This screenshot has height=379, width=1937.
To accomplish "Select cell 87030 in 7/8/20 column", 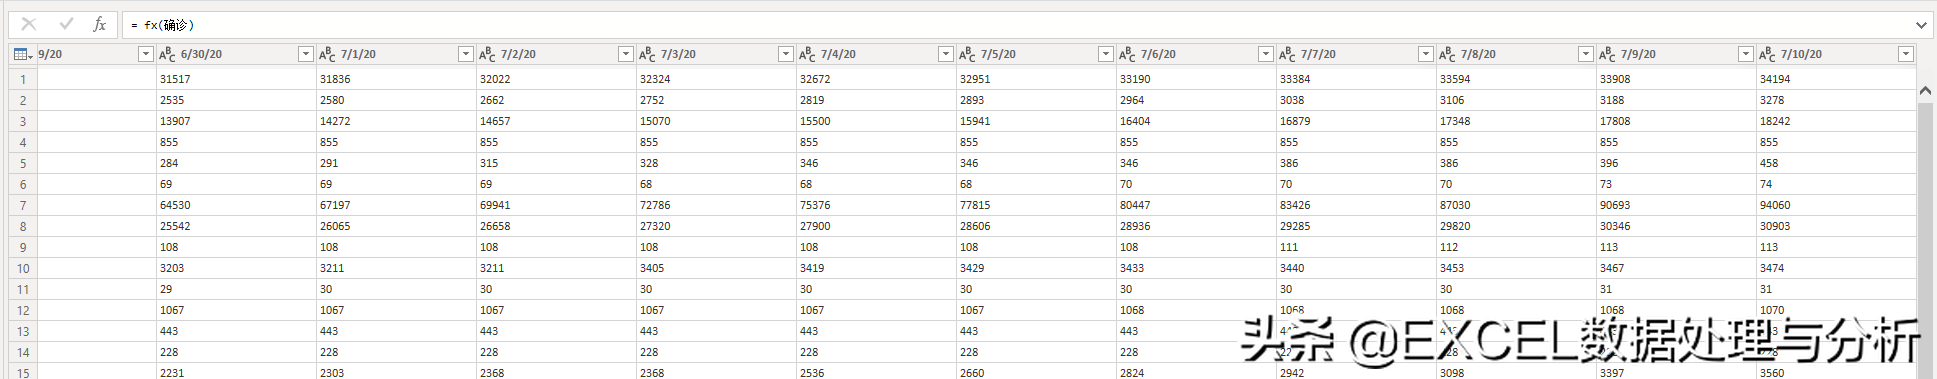I will point(1516,205).
